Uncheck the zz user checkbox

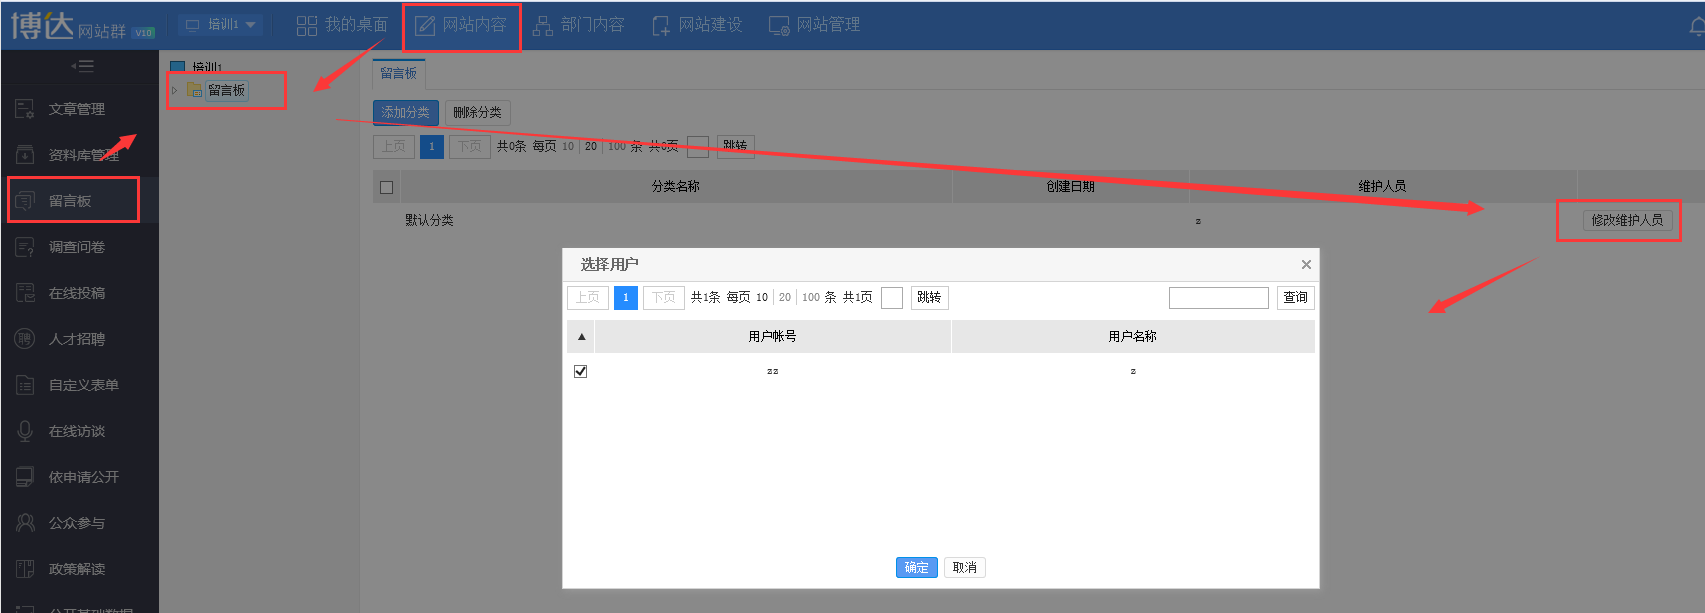click(581, 371)
